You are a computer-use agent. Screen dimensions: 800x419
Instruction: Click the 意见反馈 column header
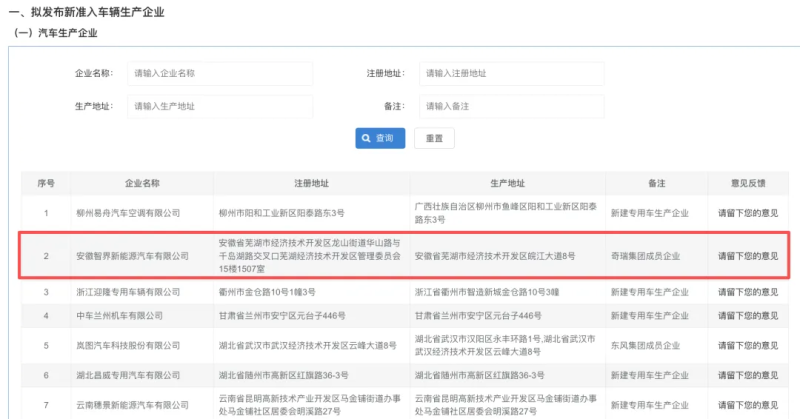[x=748, y=183]
